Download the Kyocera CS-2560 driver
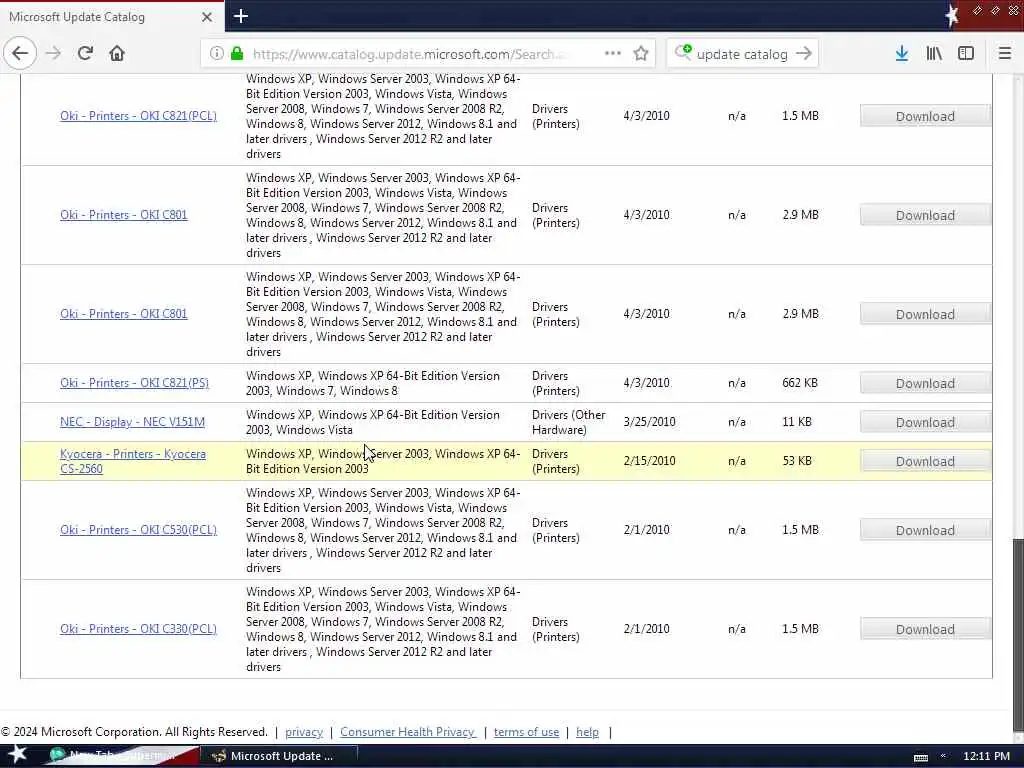The height and width of the screenshot is (768, 1024). [x=925, y=461]
